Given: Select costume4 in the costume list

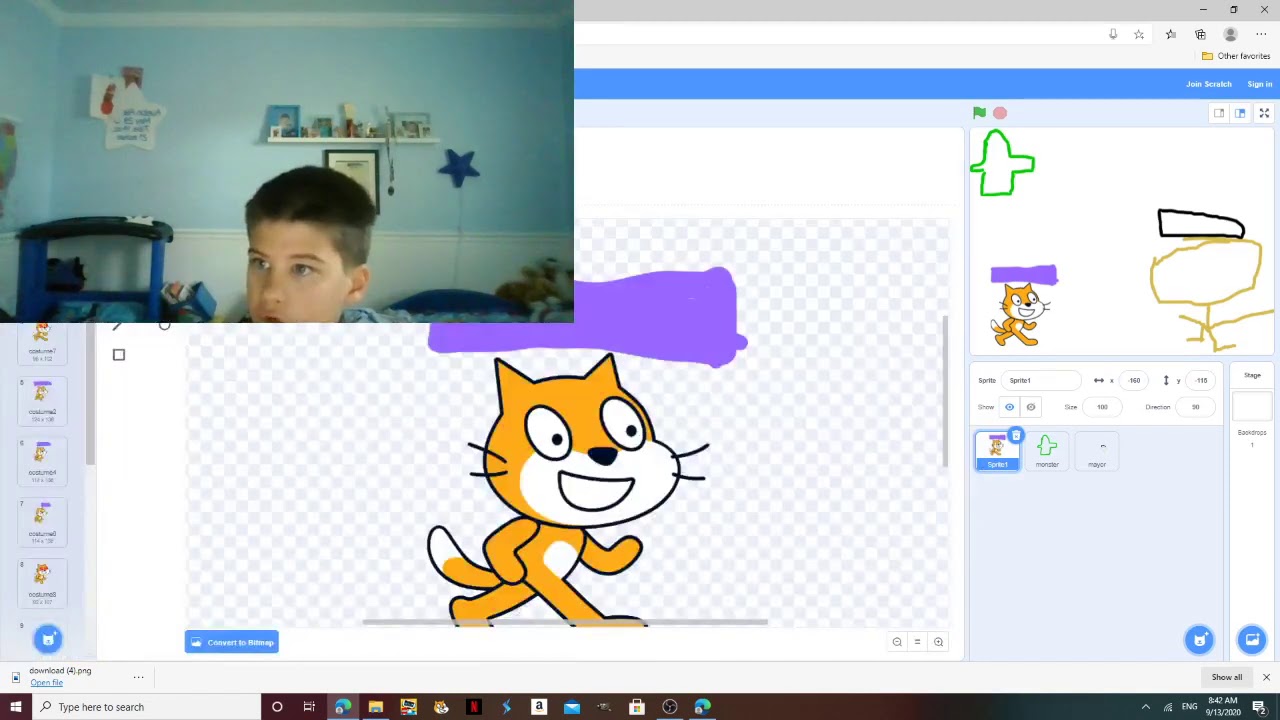Looking at the screenshot, I should tap(42, 460).
